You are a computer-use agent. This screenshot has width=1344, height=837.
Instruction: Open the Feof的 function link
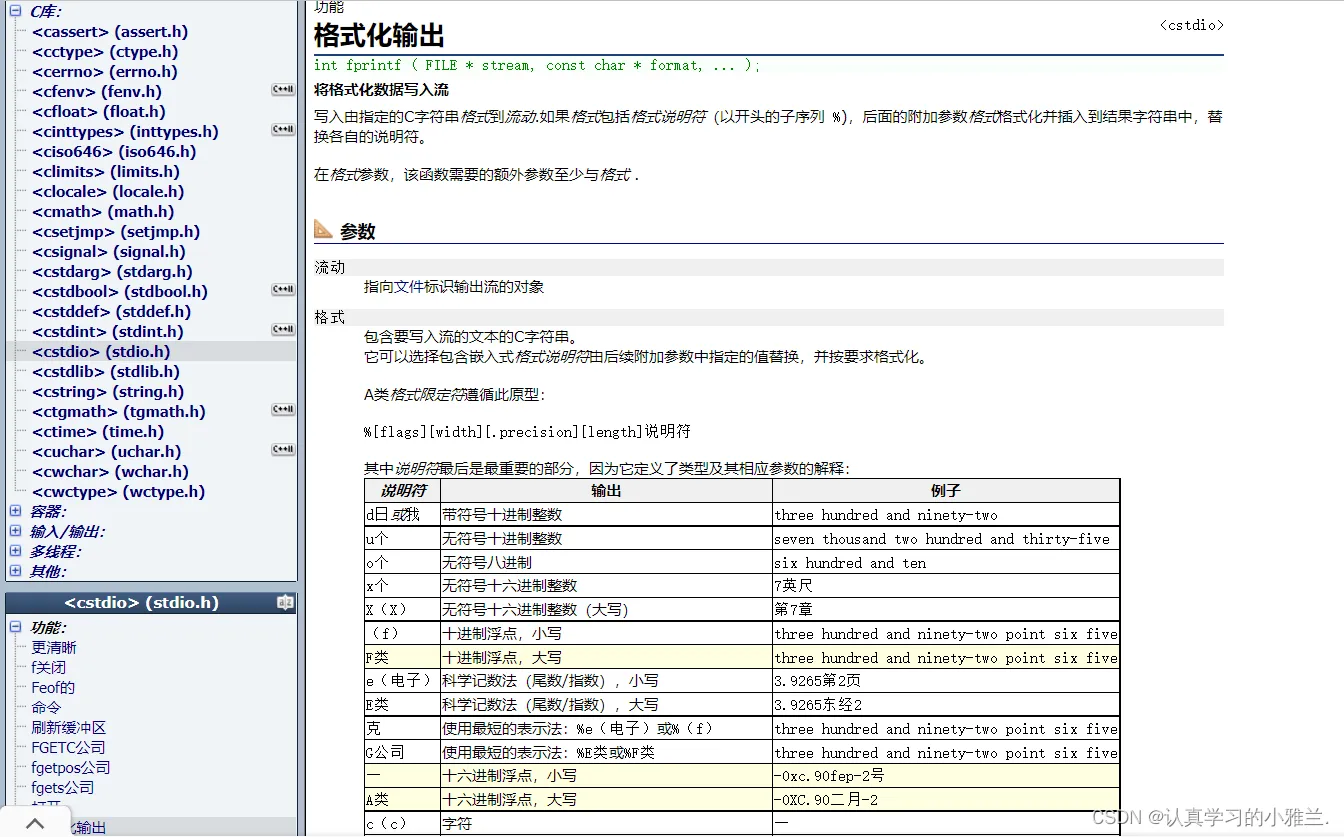click(x=53, y=687)
